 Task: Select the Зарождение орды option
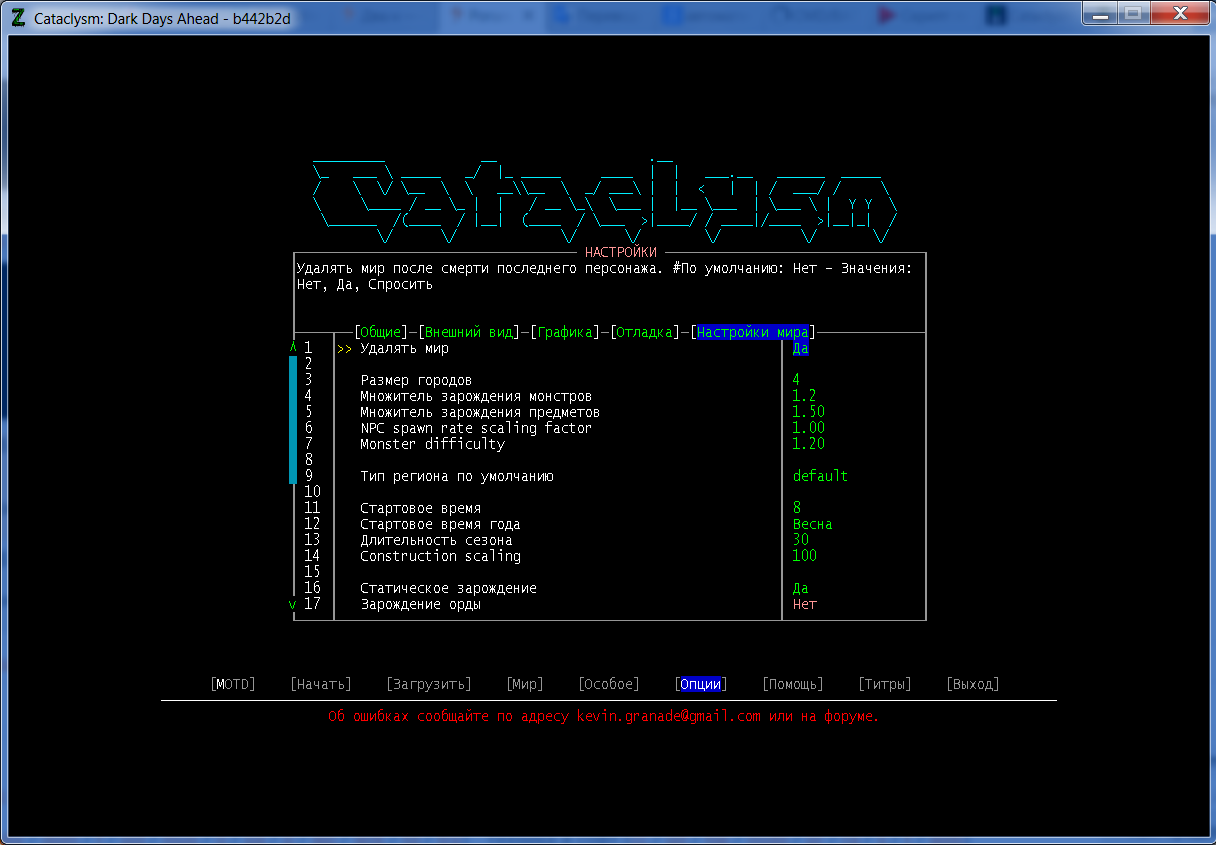tap(420, 604)
